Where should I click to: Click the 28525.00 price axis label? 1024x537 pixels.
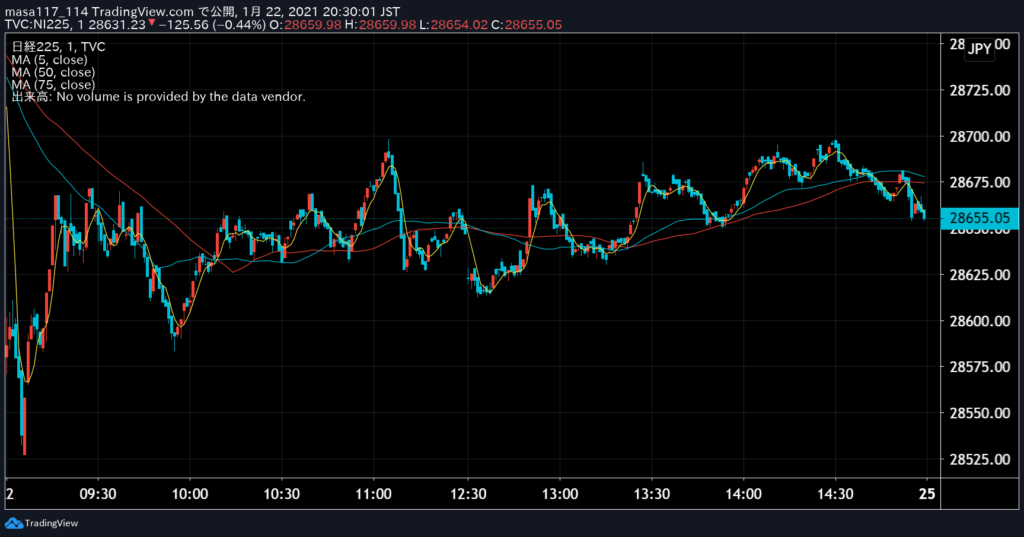(x=980, y=459)
